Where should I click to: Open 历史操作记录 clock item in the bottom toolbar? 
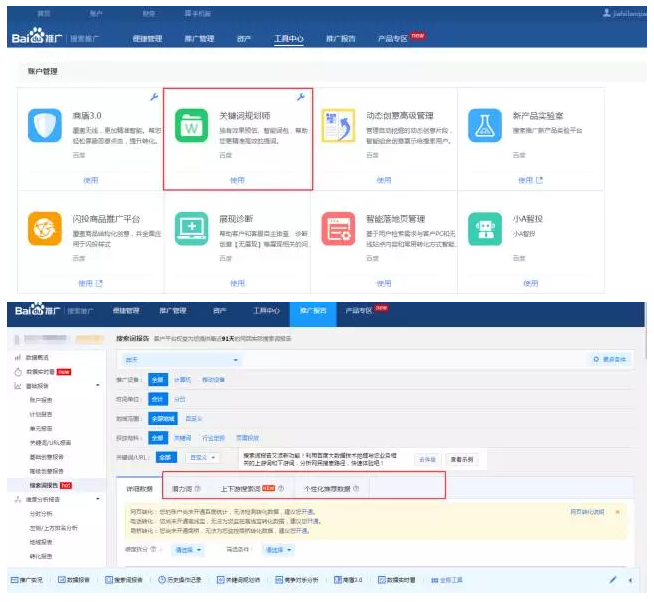(180, 580)
